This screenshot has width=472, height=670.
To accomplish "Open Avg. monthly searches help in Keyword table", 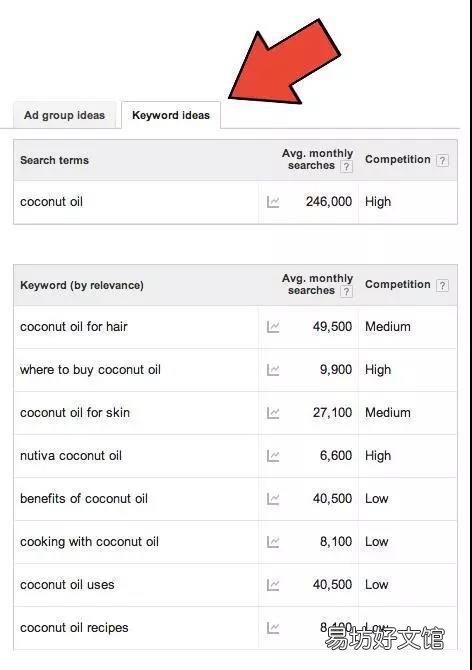I will point(346,291).
